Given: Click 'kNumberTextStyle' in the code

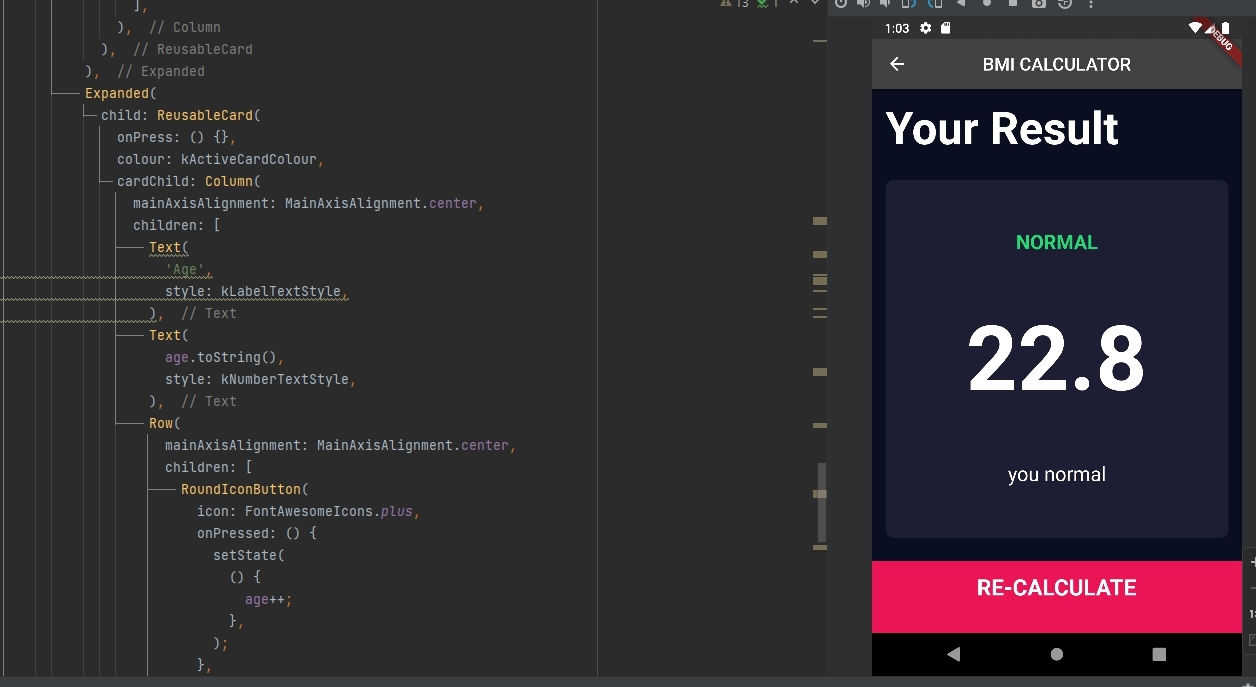Looking at the screenshot, I should click(x=285, y=379).
